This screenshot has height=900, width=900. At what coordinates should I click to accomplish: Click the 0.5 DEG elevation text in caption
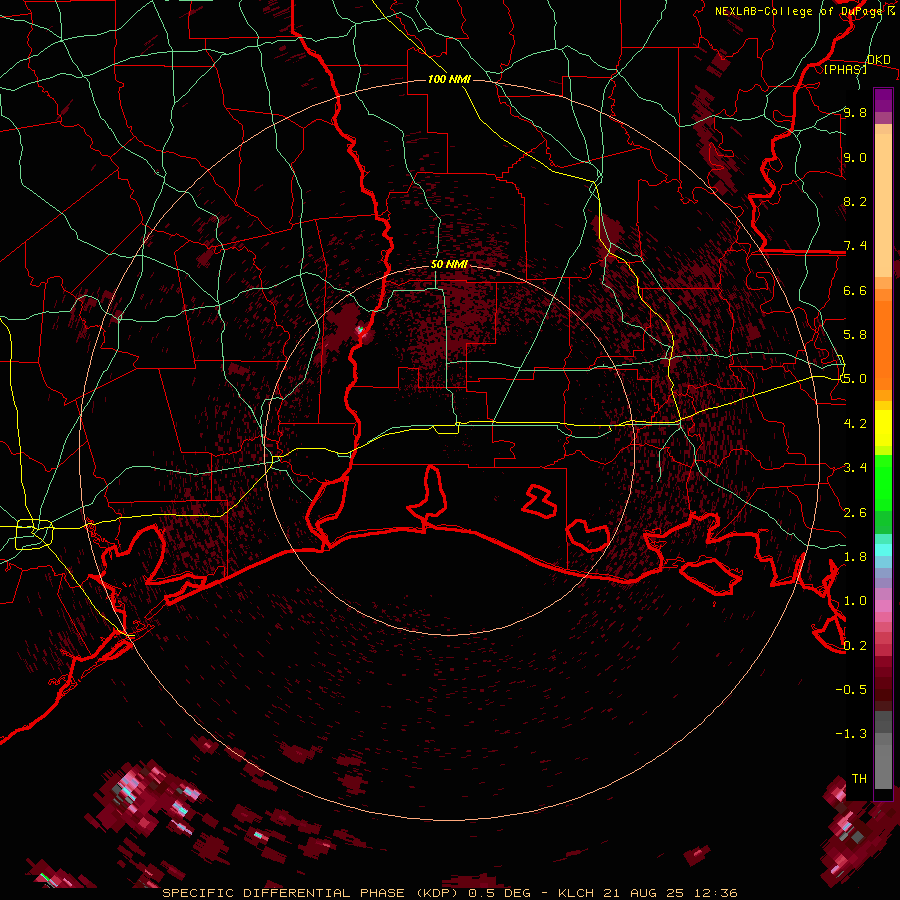[x=498, y=893]
